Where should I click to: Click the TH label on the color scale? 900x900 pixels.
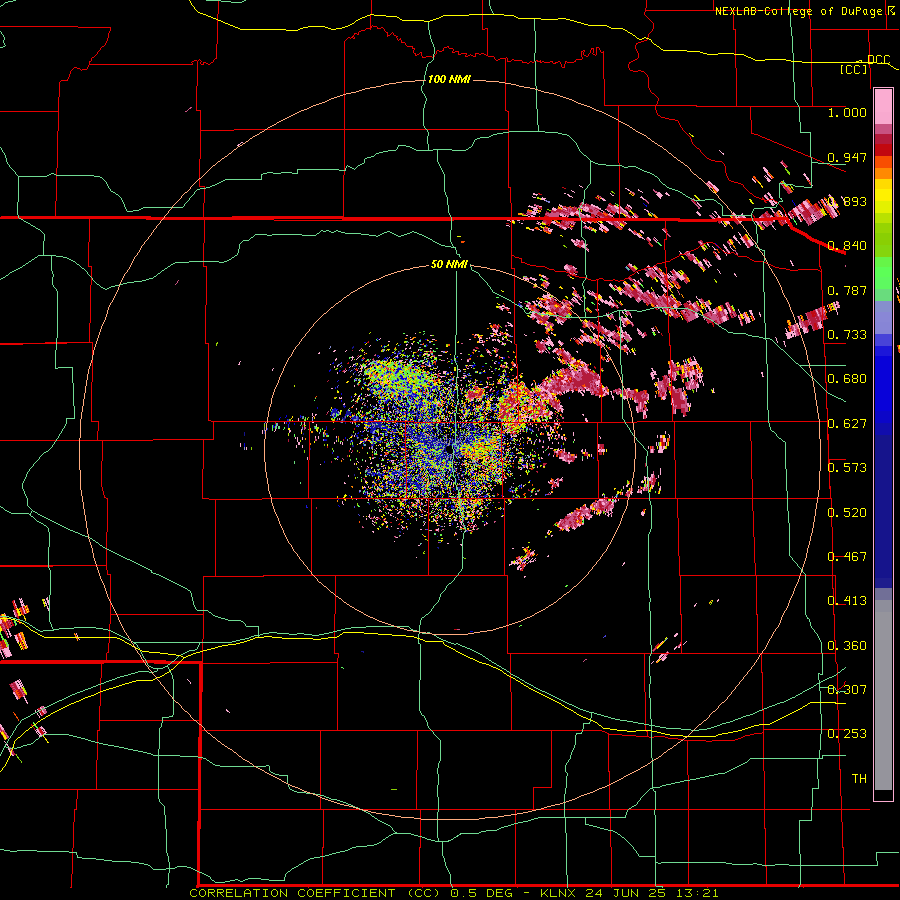(x=859, y=779)
